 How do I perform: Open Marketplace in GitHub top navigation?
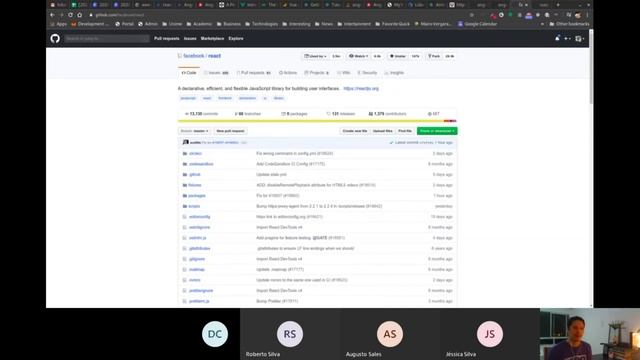click(x=212, y=38)
